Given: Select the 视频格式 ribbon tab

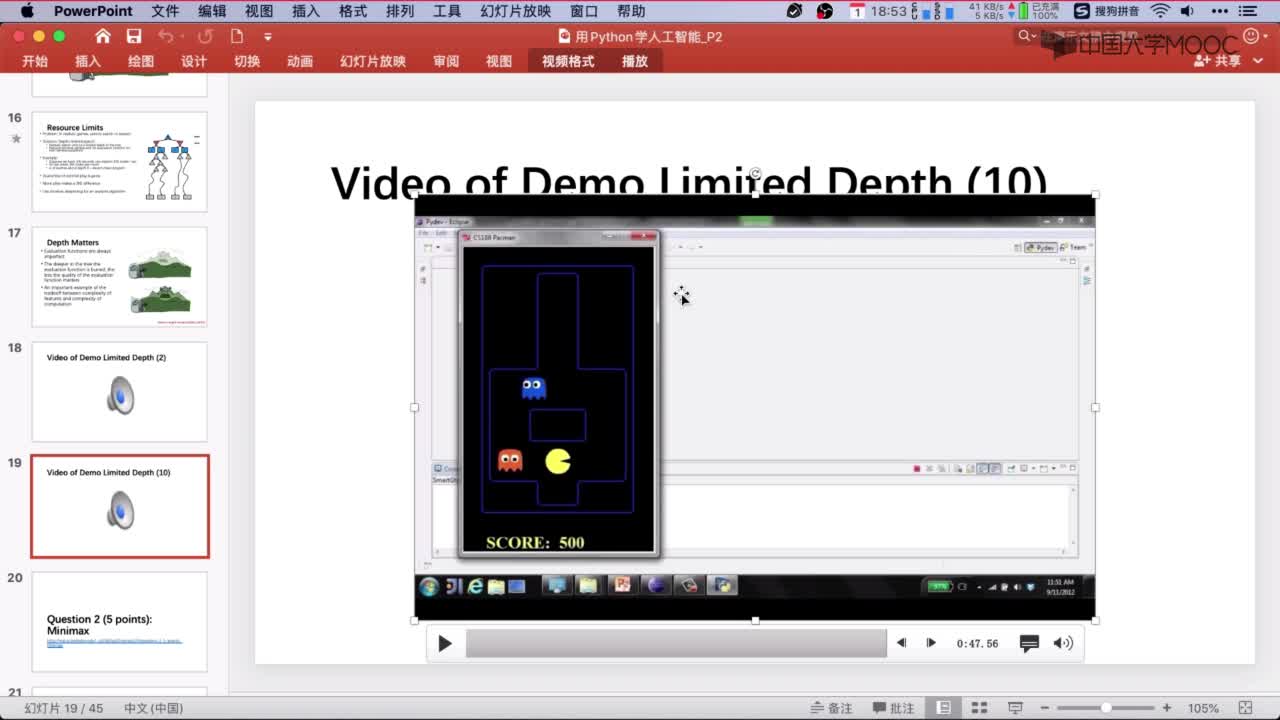Looking at the screenshot, I should 568,61.
